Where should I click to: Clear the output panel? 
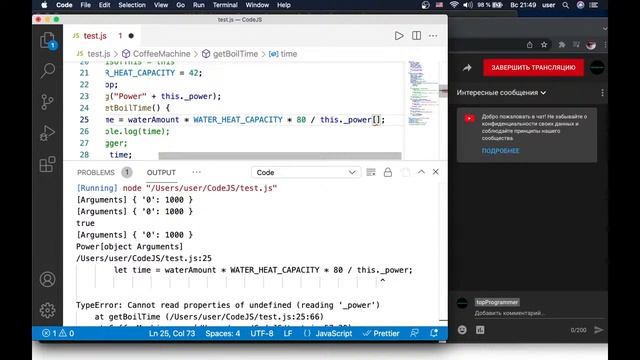pos(371,172)
